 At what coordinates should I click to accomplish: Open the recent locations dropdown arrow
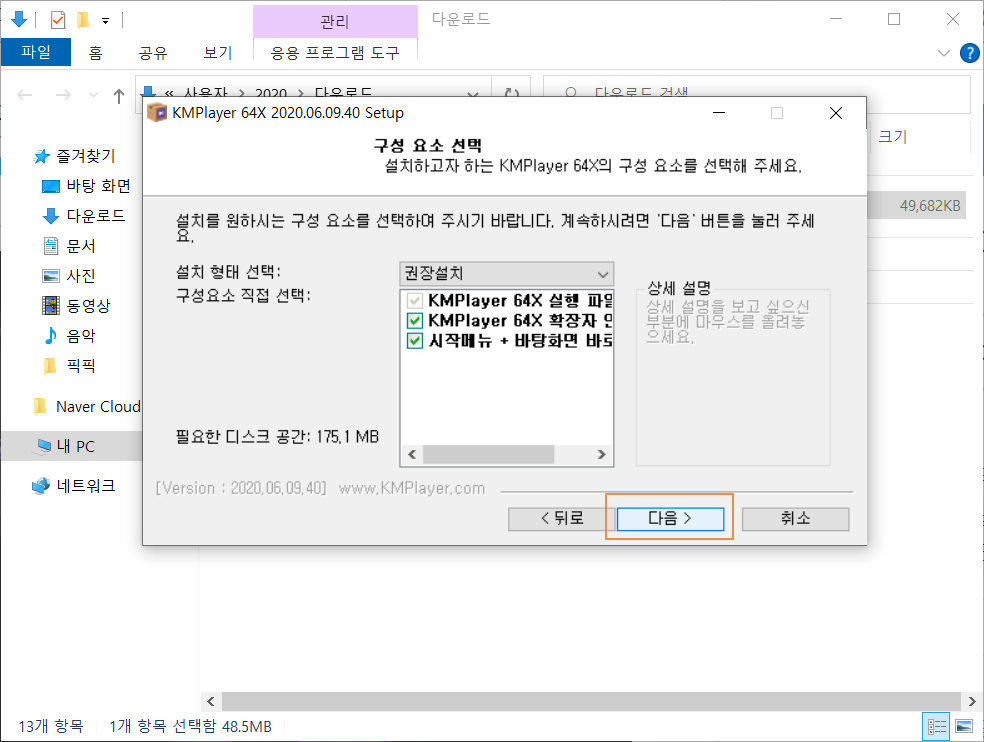94,95
